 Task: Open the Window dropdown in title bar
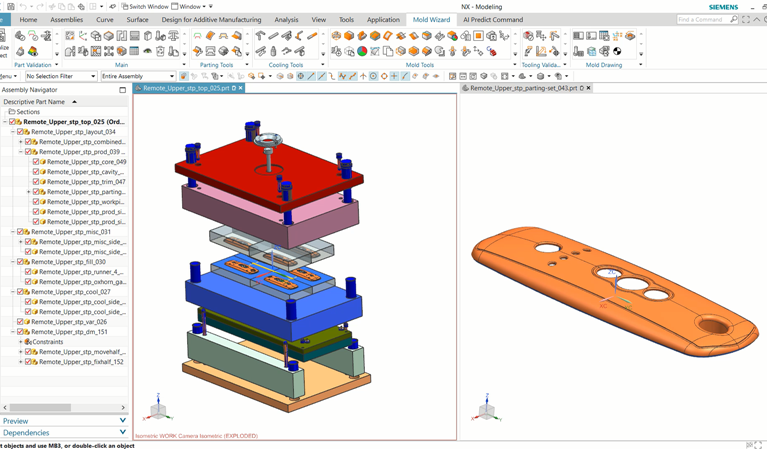coord(188,6)
